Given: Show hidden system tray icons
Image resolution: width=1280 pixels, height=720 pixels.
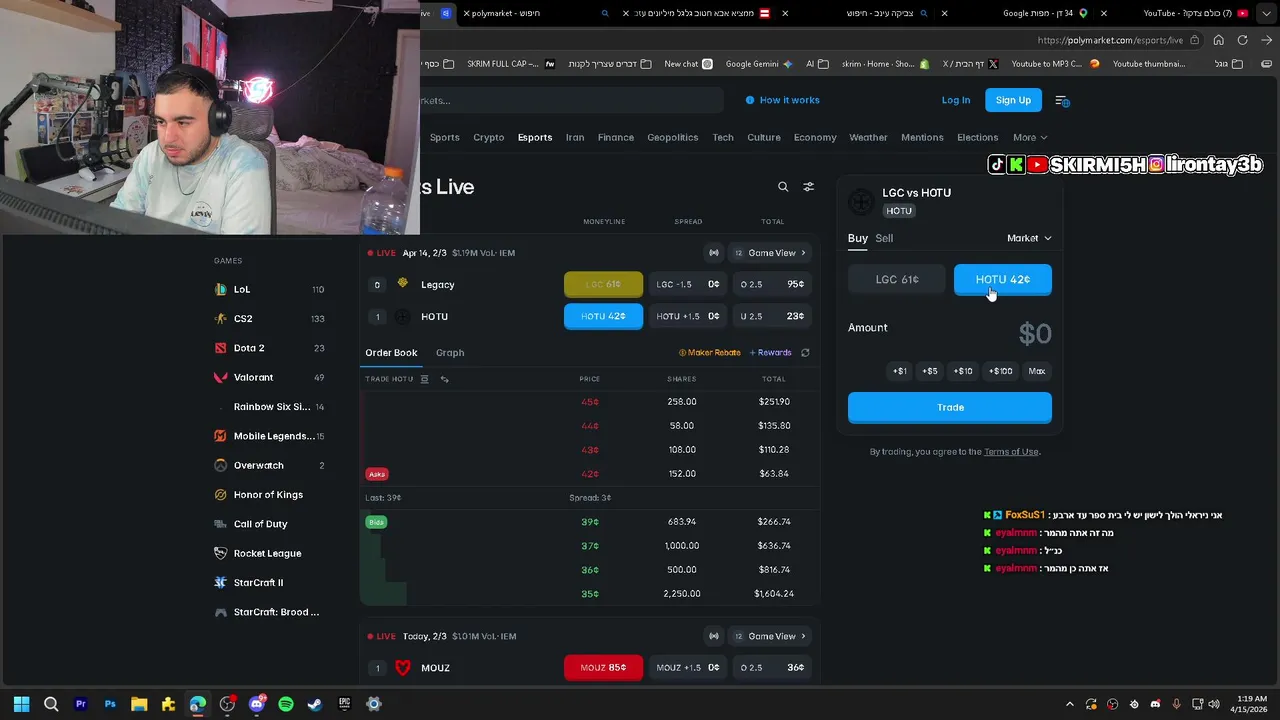Looking at the screenshot, I should click(1070, 704).
